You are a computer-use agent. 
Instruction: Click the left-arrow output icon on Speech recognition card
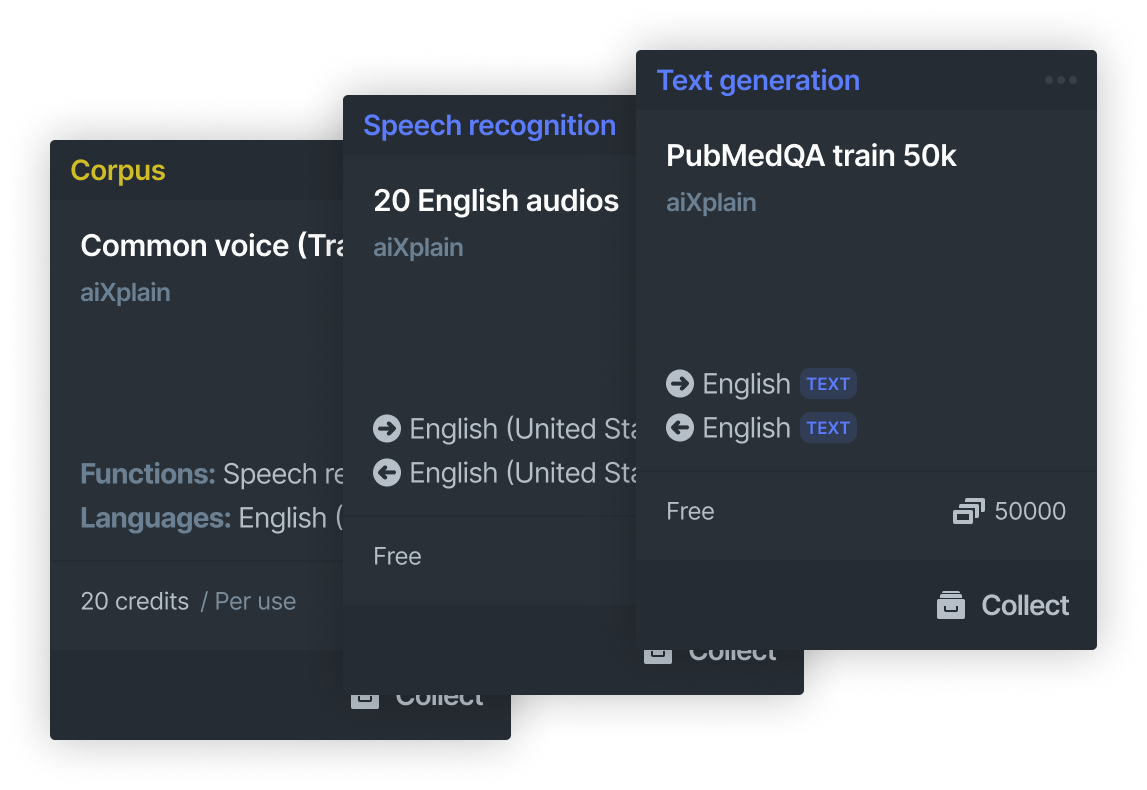click(x=387, y=473)
